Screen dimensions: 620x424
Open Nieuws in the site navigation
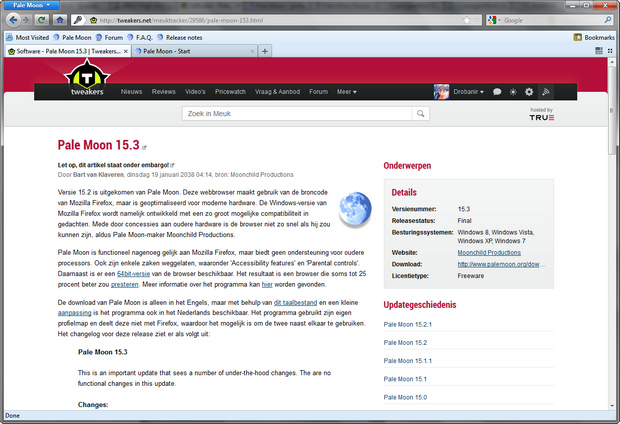[131, 92]
